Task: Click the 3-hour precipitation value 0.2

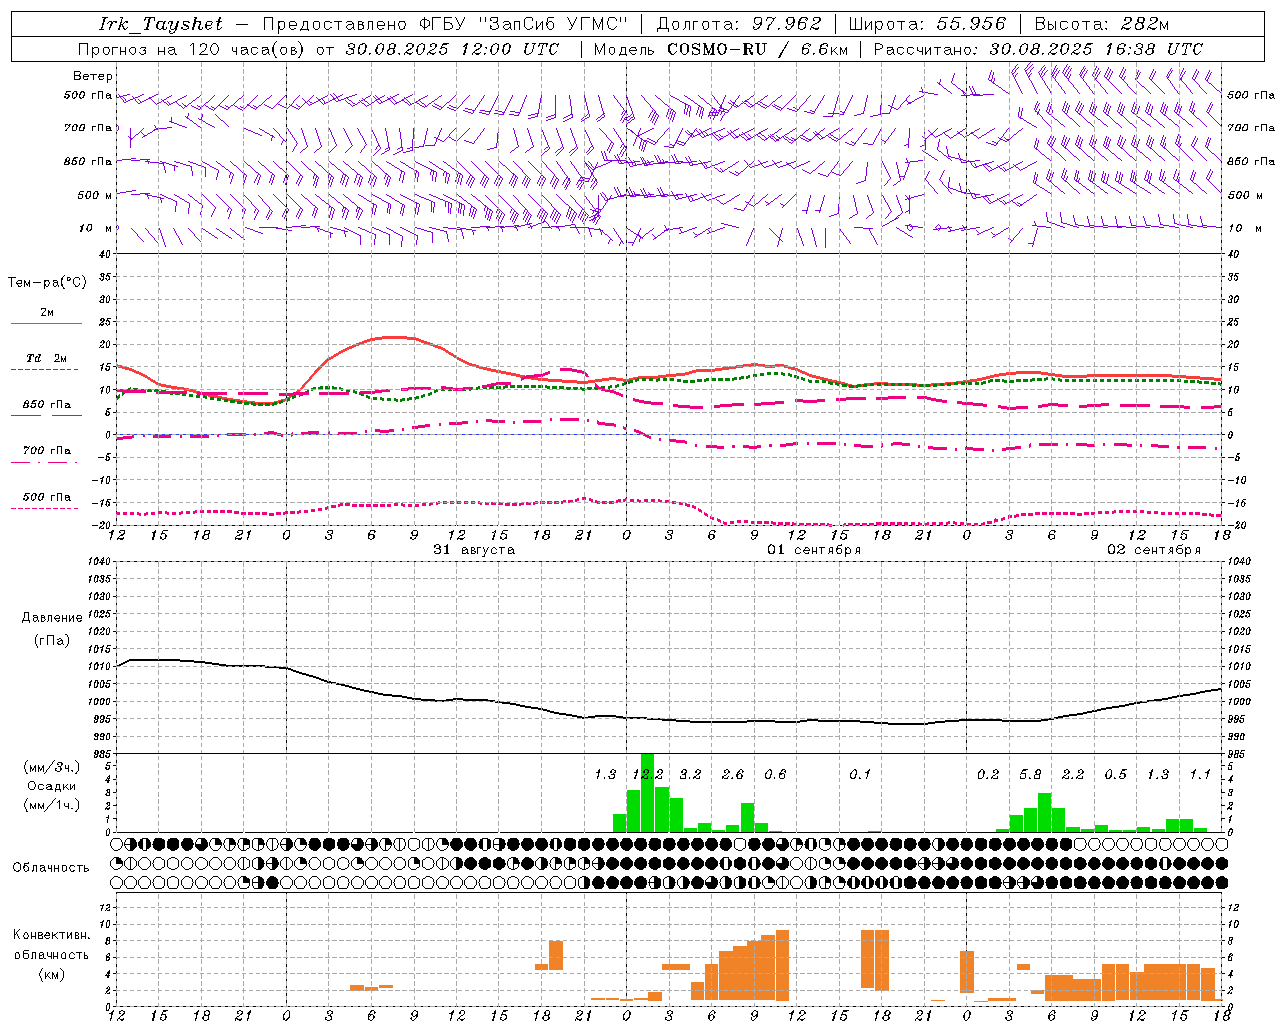Action: point(988,774)
